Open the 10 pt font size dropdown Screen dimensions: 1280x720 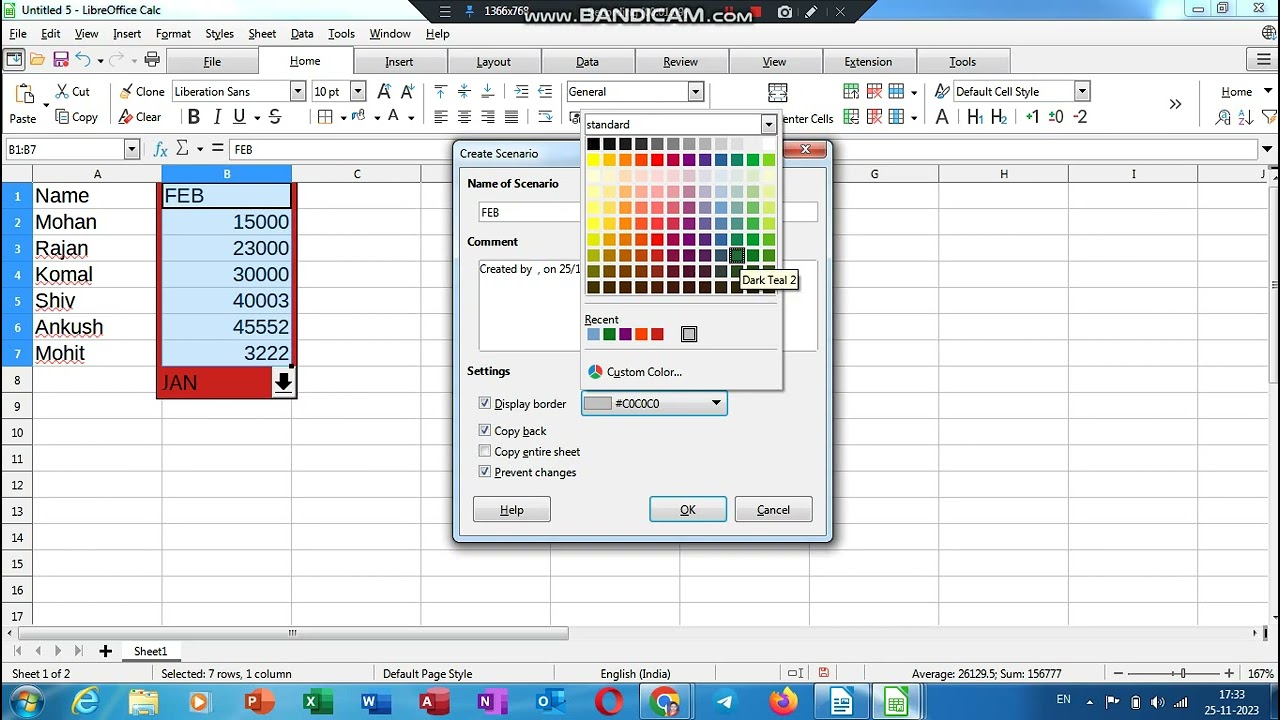(357, 91)
